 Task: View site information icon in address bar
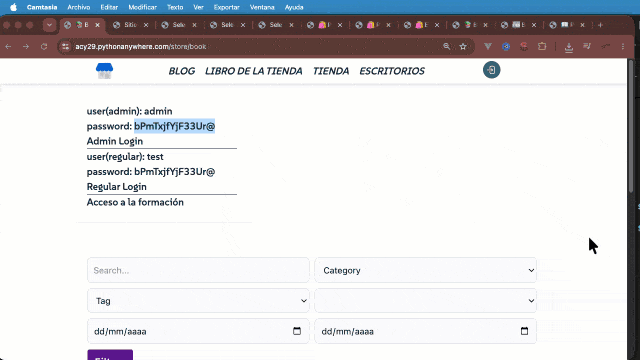click(65, 47)
